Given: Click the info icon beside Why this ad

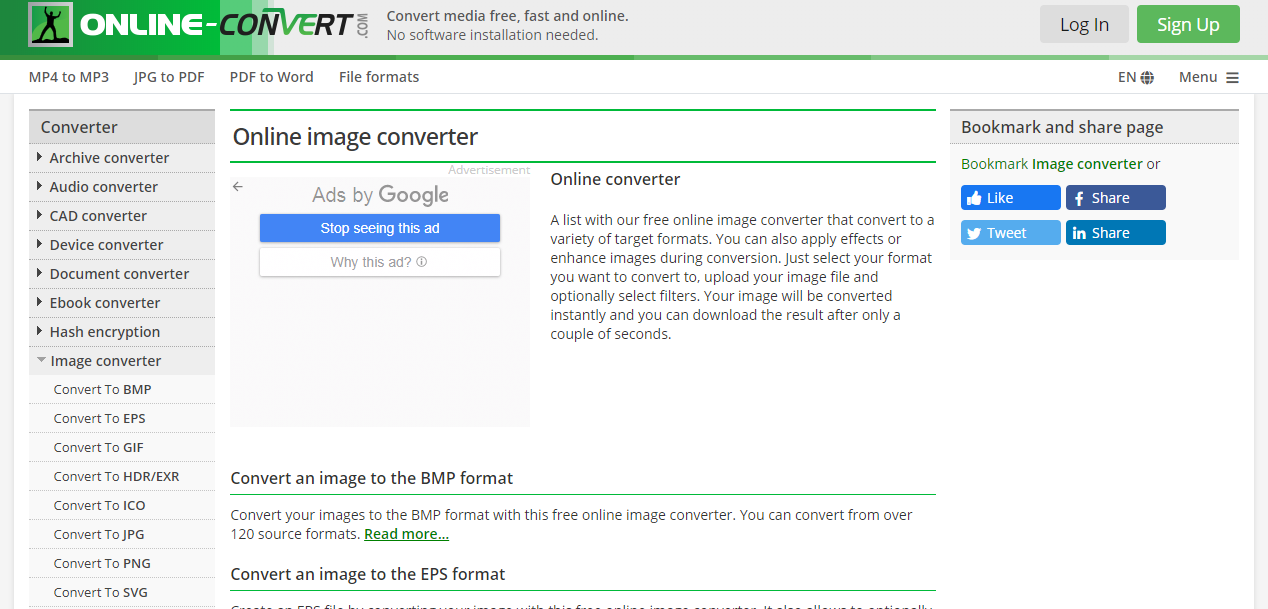Looking at the screenshot, I should [x=421, y=262].
